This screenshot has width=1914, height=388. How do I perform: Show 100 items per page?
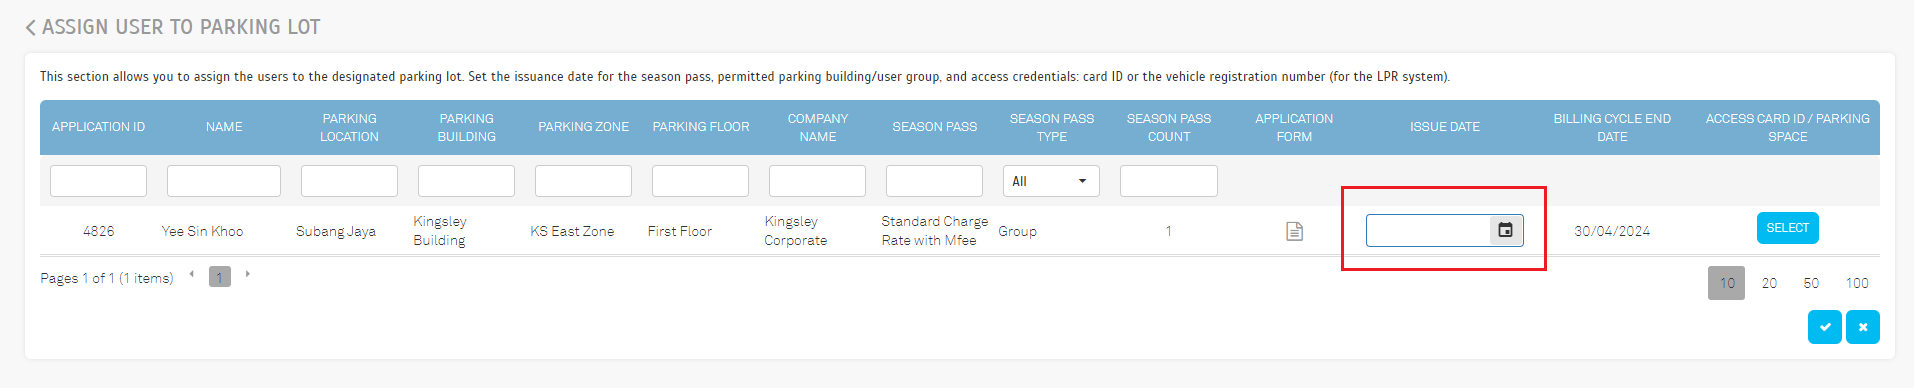coord(1857,283)
